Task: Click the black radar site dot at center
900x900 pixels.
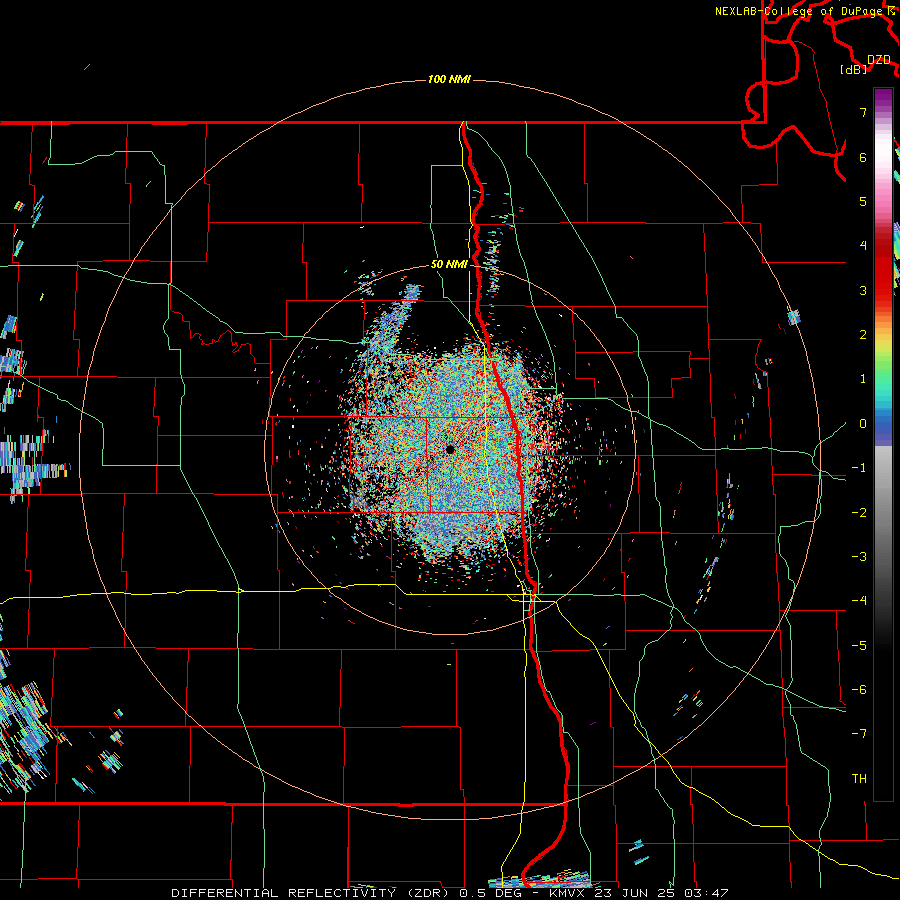Action: click(x=450, y=449)
